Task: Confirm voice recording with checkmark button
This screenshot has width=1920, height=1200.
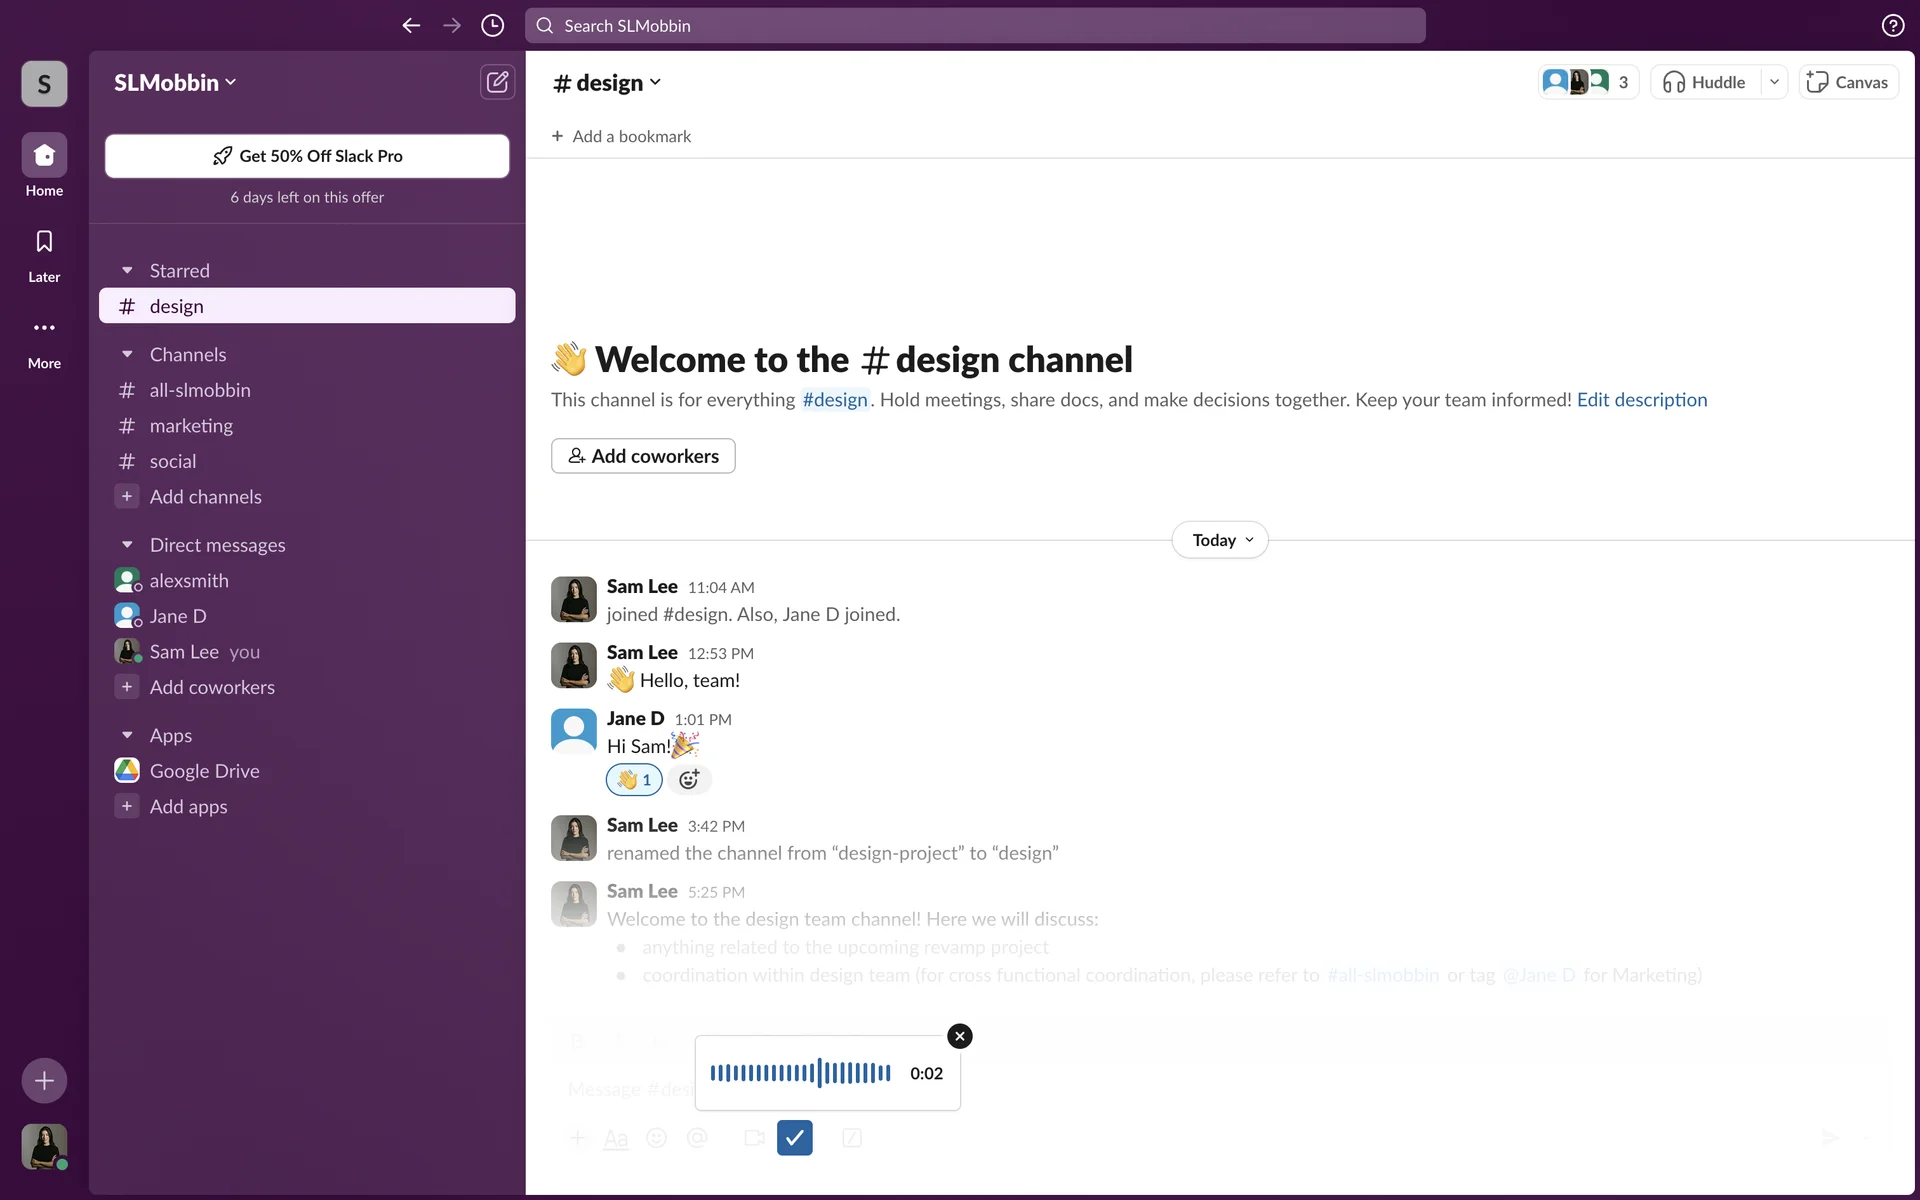Action: pos(794,1138)
